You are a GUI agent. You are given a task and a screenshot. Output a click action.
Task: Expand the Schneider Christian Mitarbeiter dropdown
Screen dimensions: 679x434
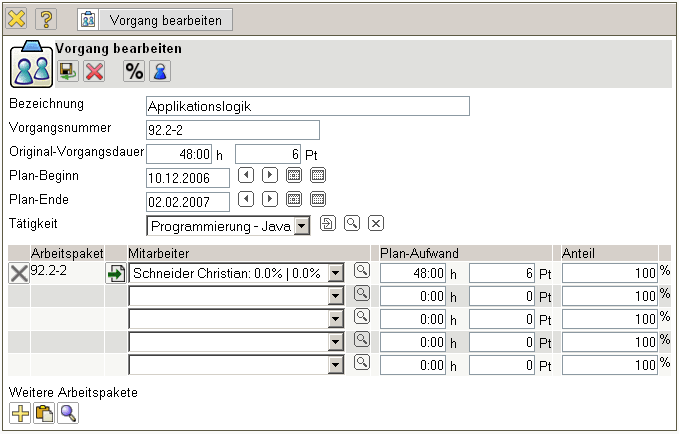(x=336, y=273)
